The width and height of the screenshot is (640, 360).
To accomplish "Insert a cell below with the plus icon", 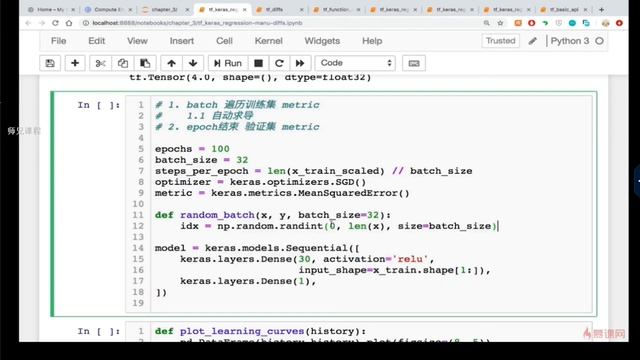I will tap(75, 63).
